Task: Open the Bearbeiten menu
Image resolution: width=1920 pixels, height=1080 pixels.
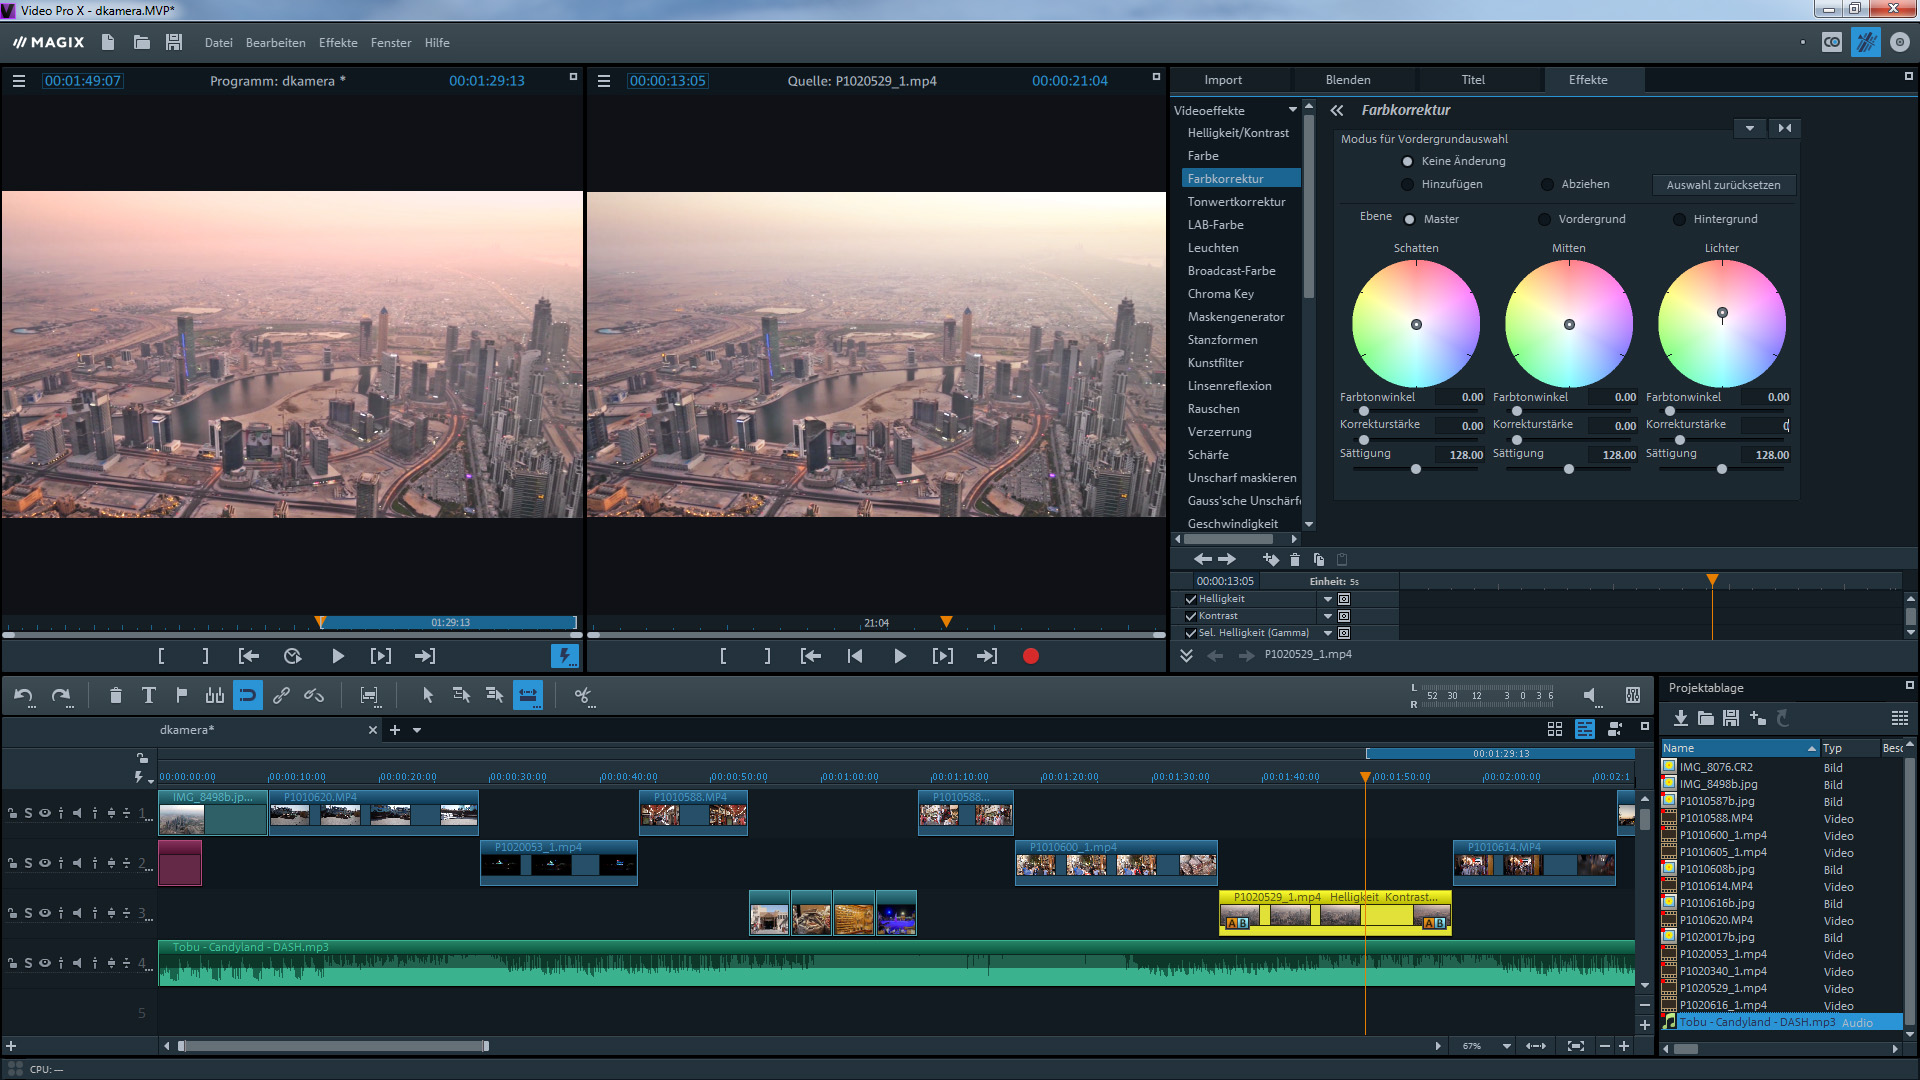Action: coord(275,43)
